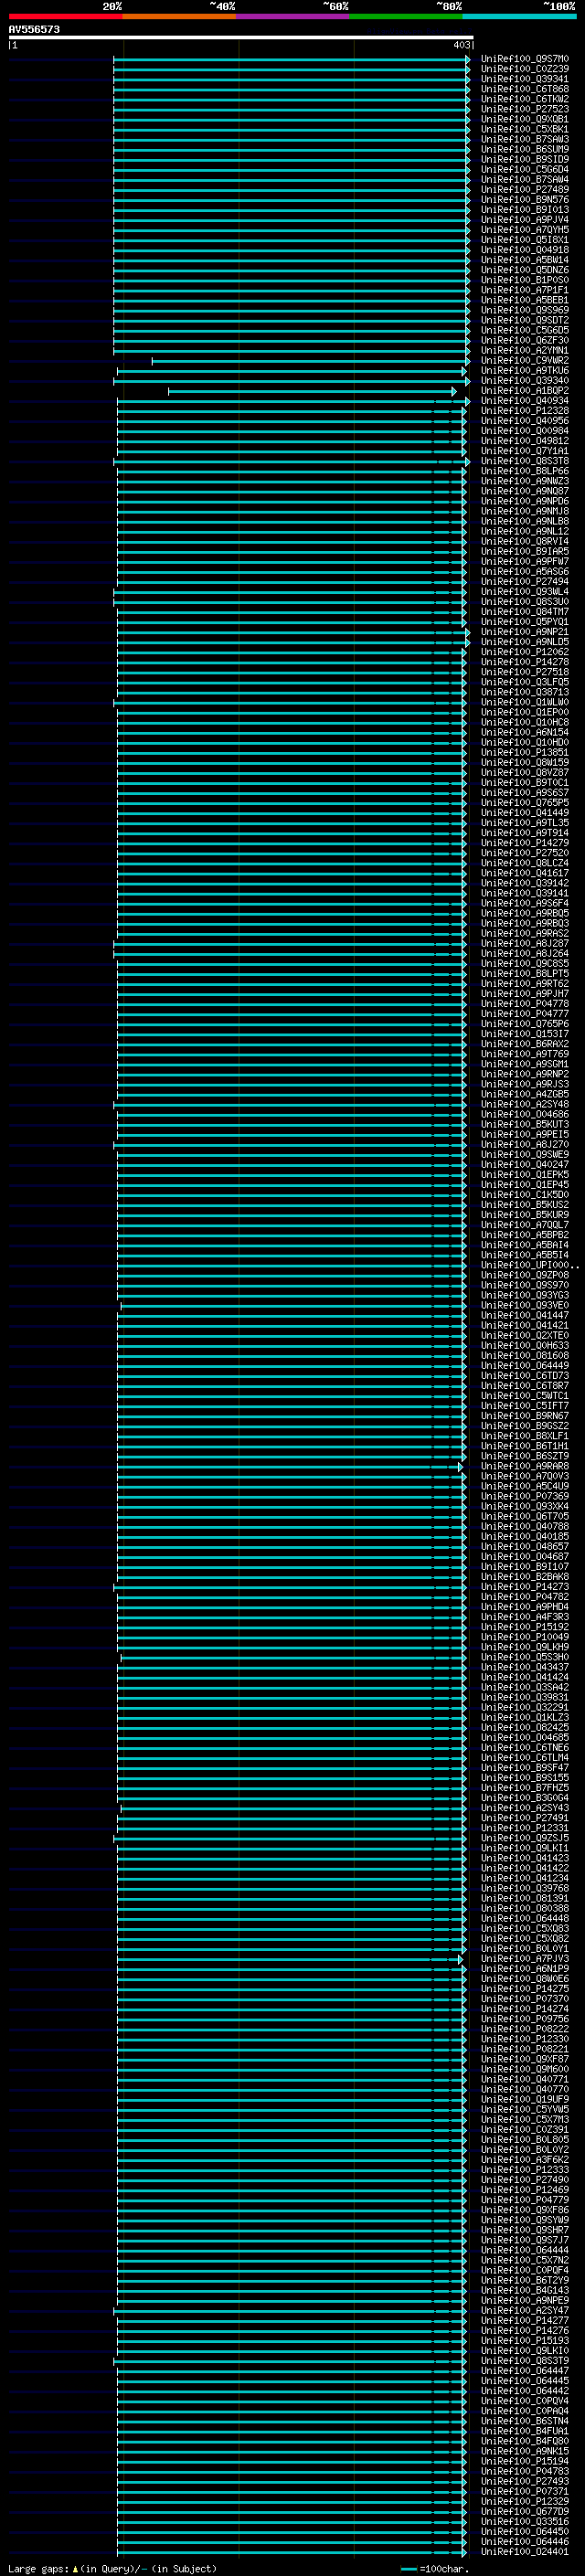Select the UniRef100_C5XBK1 label

pyautogui.click(x=525, y=129)
